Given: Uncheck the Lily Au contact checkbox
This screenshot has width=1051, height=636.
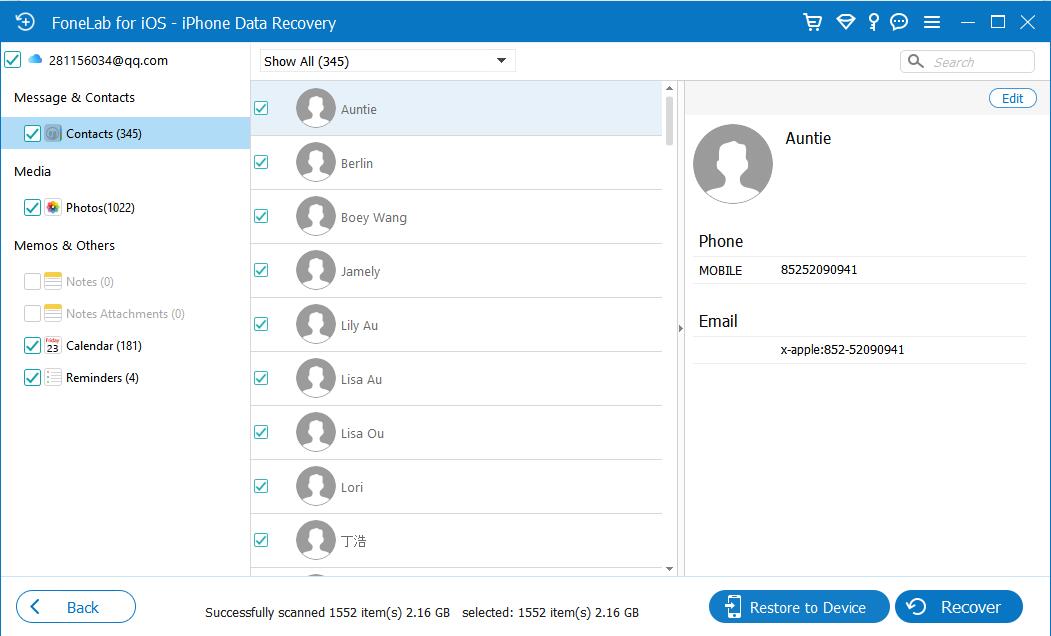Looking at the screenshot, I should pyautogui.click(x=261, y=324).
